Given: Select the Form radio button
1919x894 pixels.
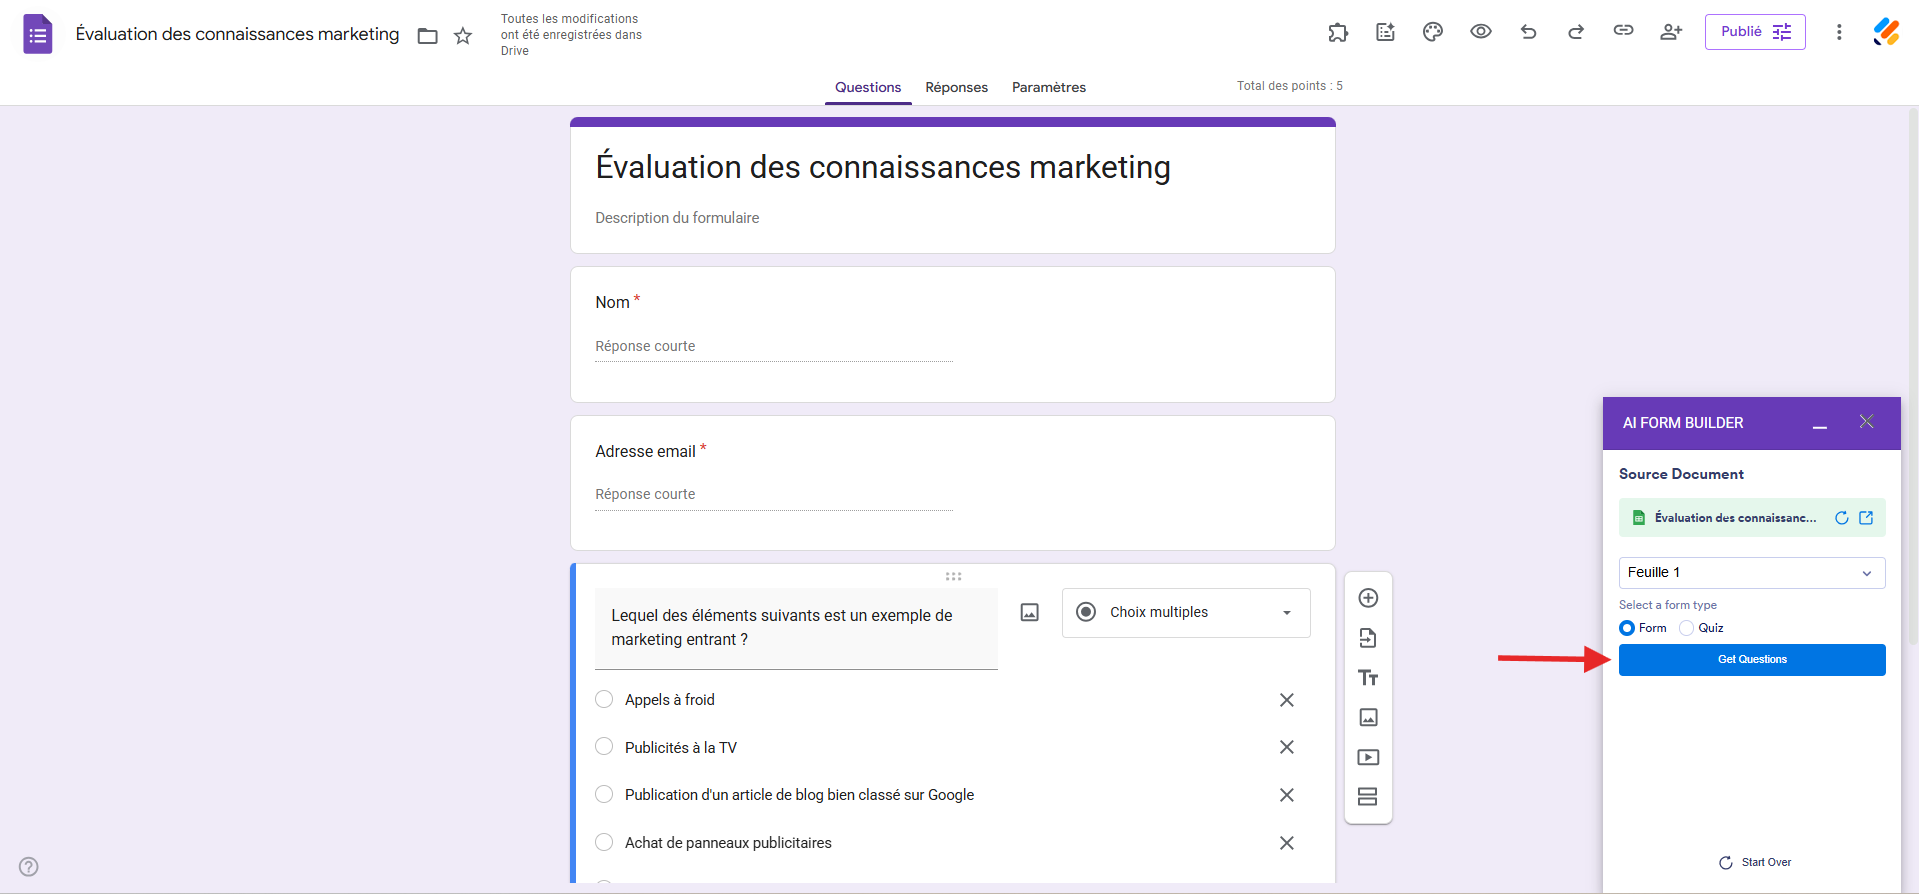Looking at the screenshot, I should point(1627,628).
